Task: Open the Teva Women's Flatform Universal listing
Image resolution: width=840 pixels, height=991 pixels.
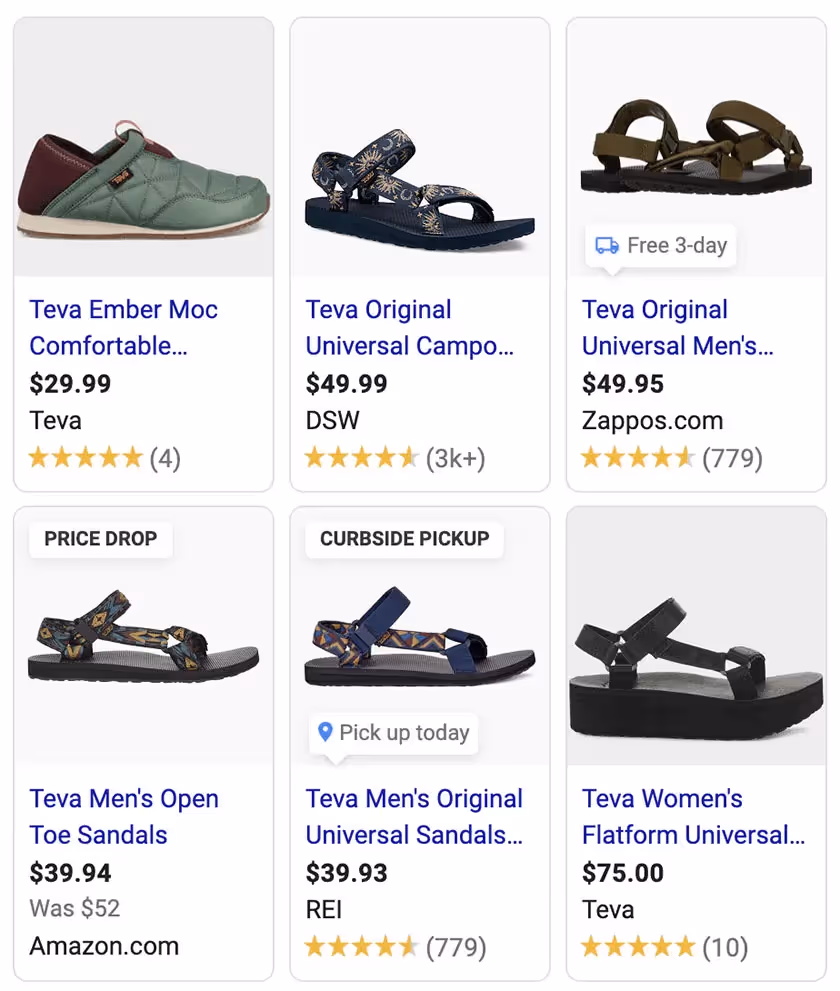Action: pos(689,817)
